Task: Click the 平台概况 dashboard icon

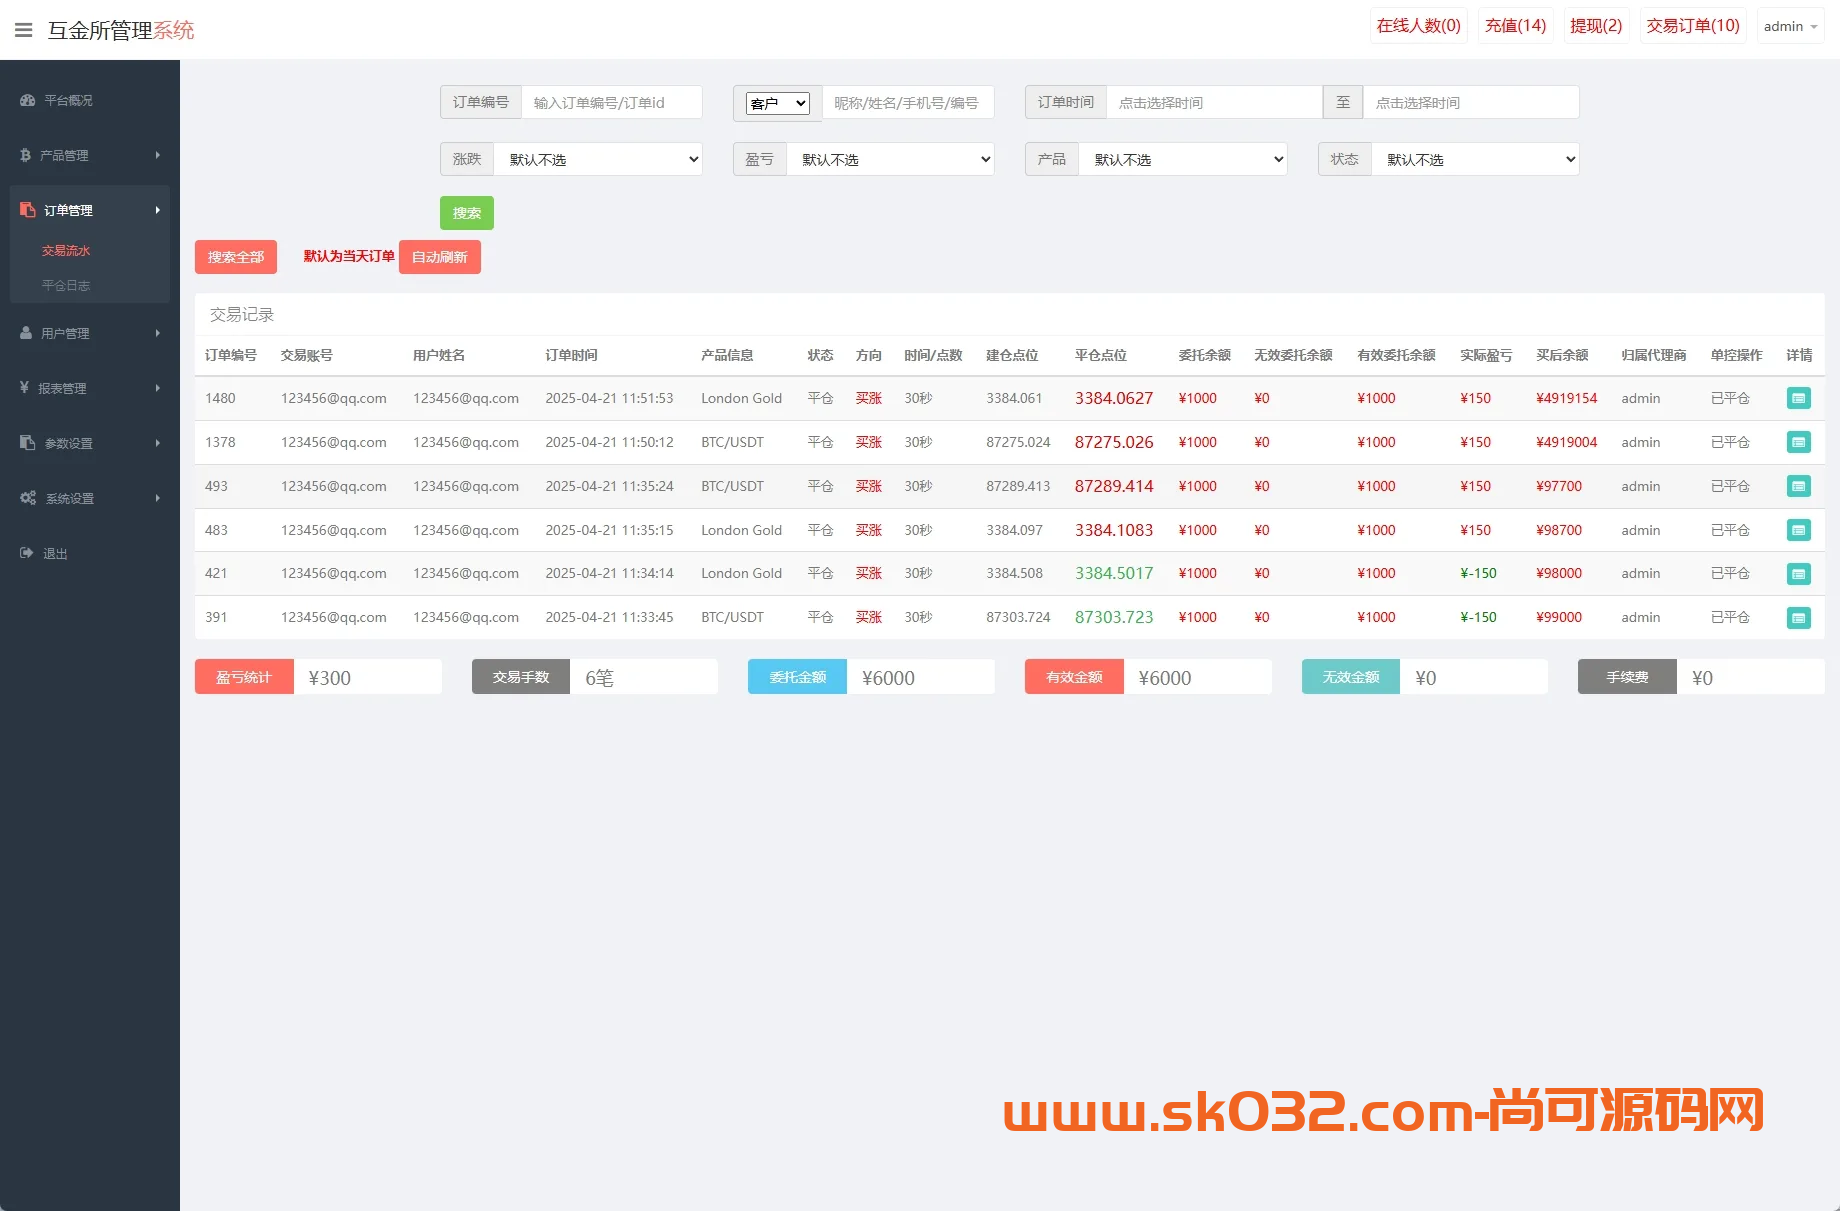Action: (28, 100)
